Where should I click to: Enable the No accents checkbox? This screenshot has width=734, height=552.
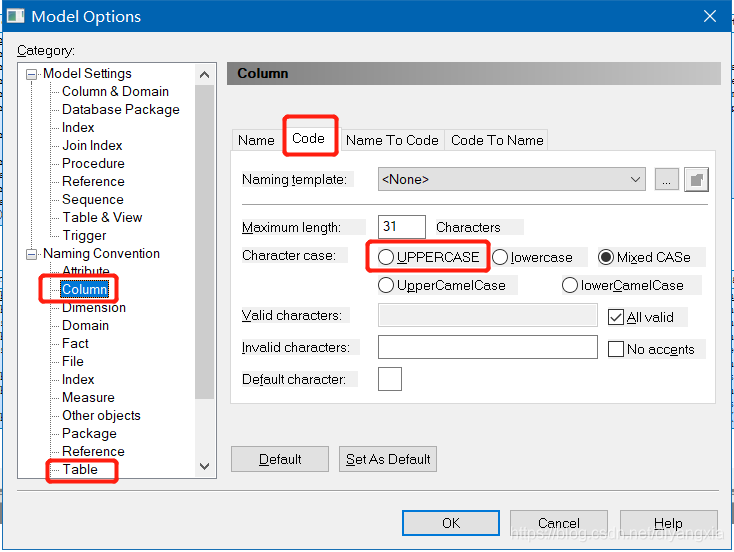[x=616, y=349]
